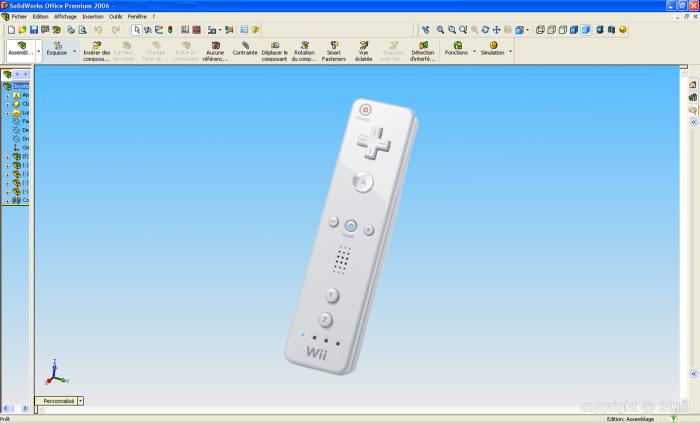Click the Aucune référence externe tool
The image size is (700, 423).
[x=215, y=52]
